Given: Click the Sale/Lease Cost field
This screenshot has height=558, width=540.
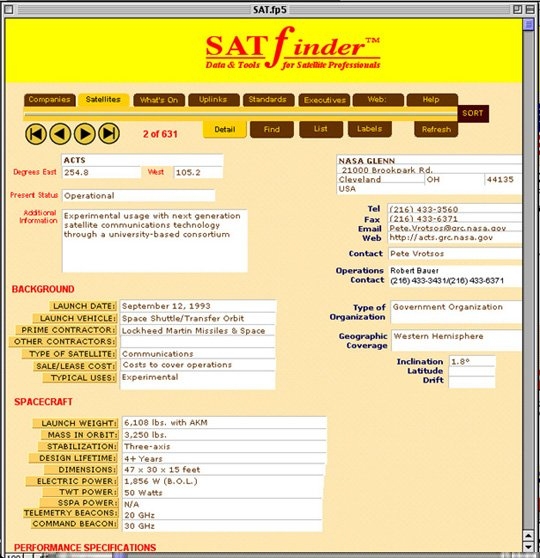Looking at the screenshot, I should point(198,365).
